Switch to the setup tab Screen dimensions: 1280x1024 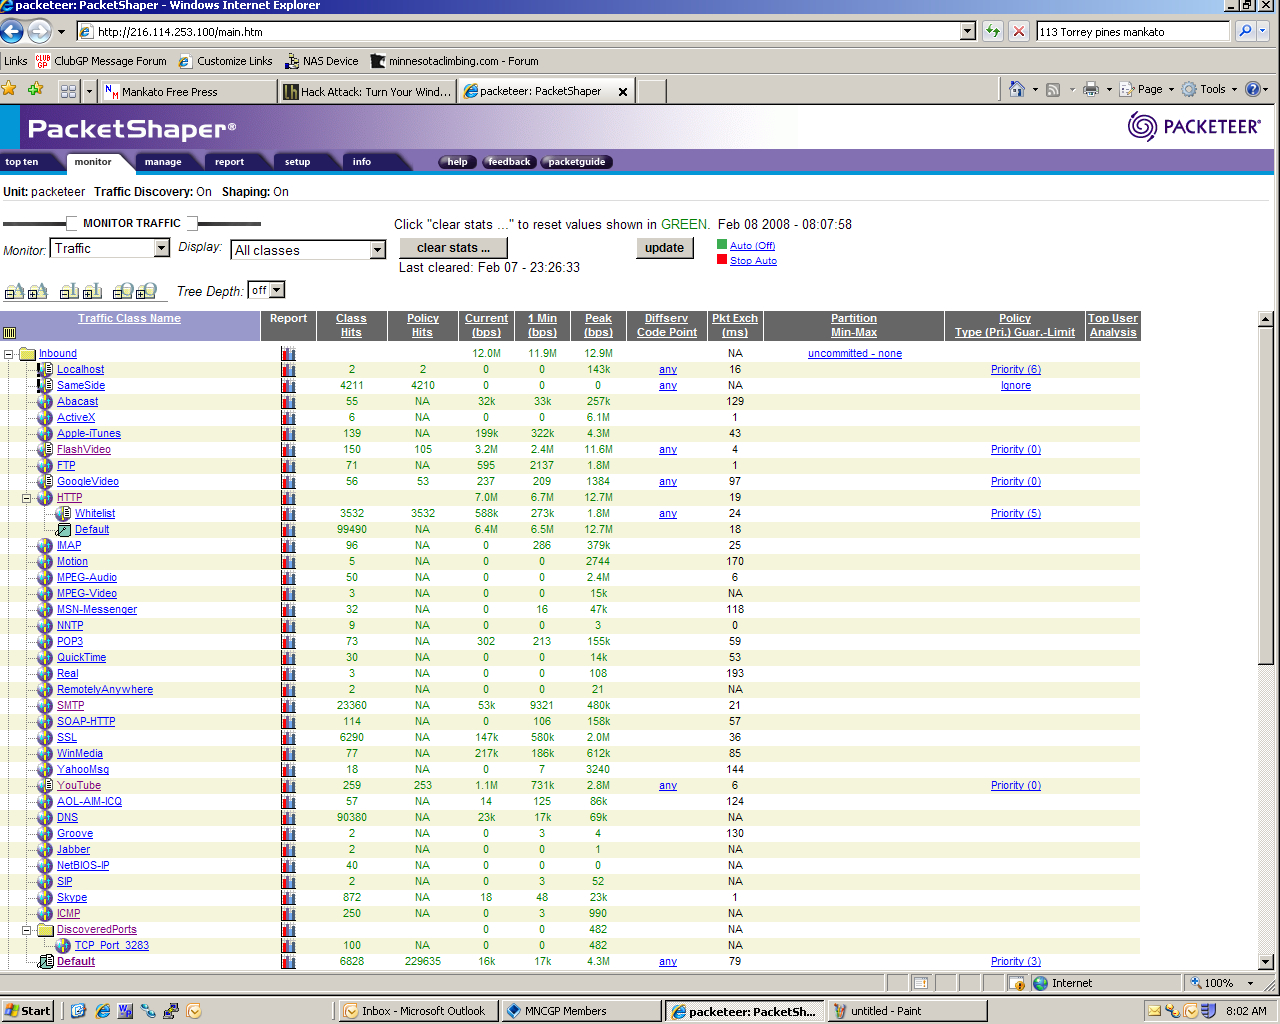297,162
